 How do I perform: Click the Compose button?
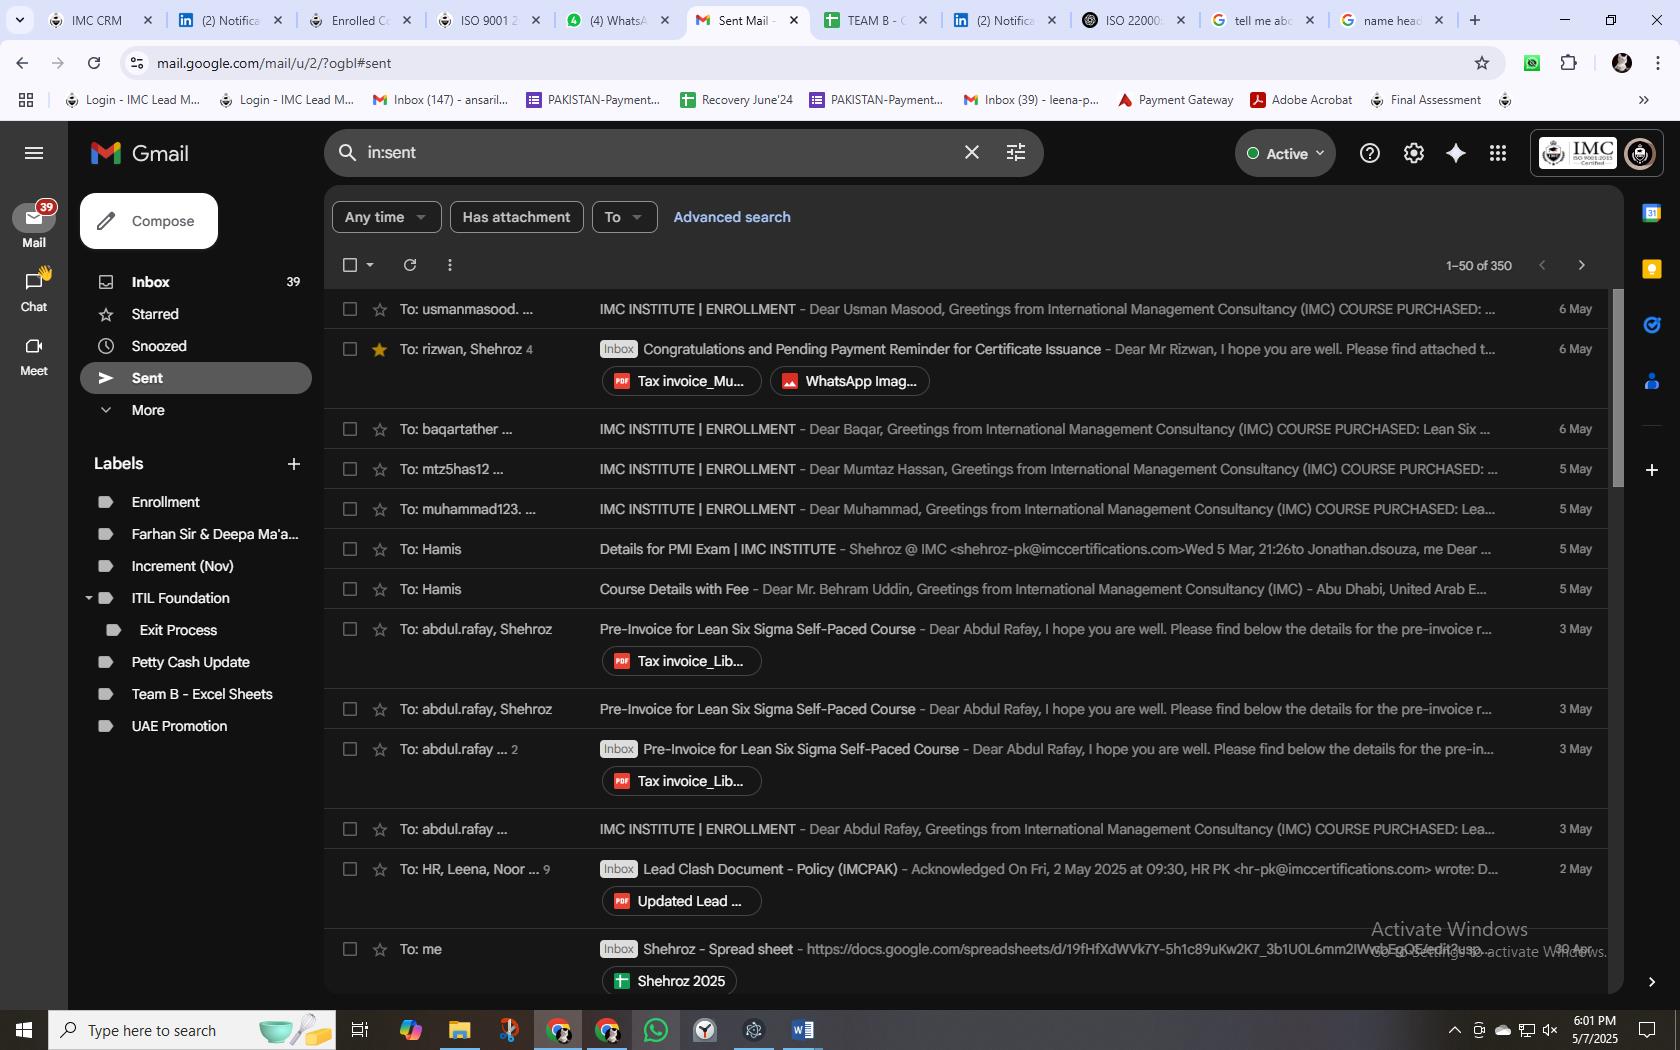click(149, 221)
